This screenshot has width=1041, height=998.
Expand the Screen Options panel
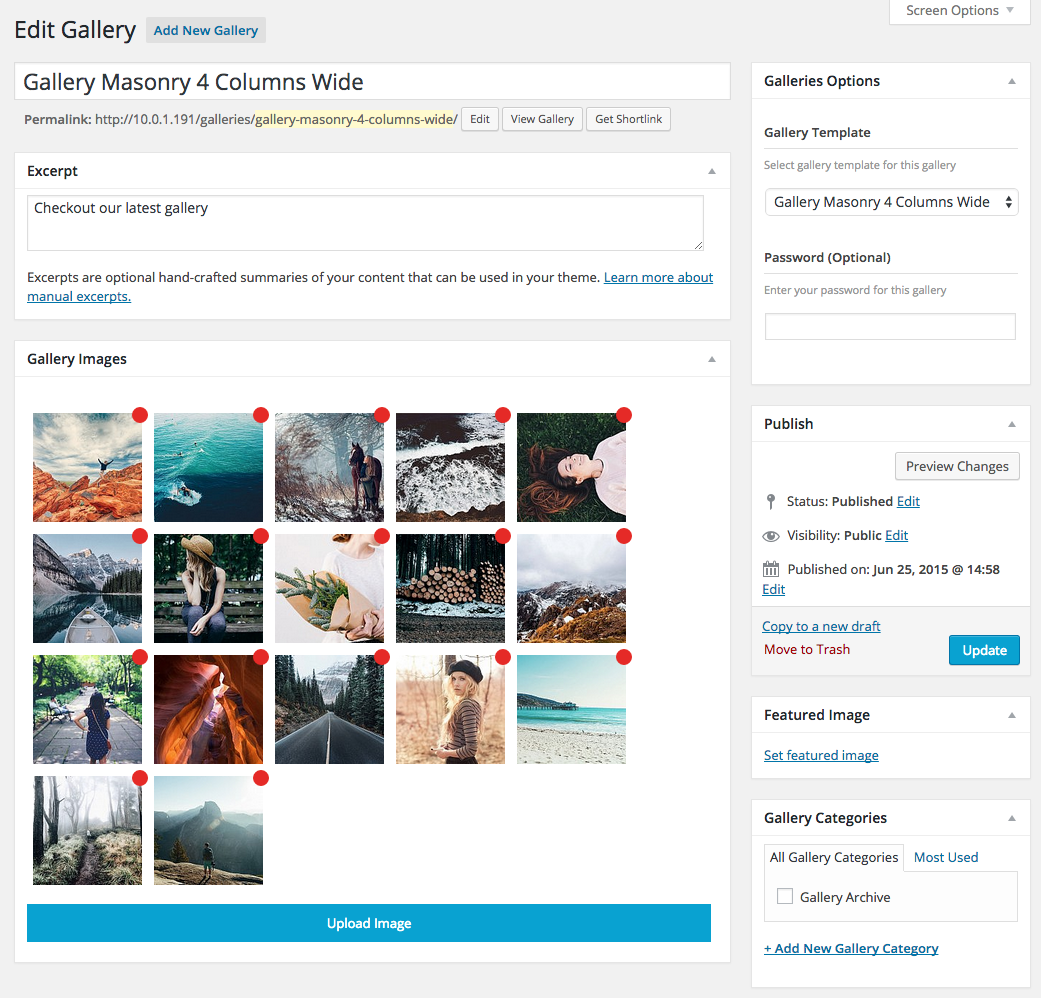(x=957, y=11)
